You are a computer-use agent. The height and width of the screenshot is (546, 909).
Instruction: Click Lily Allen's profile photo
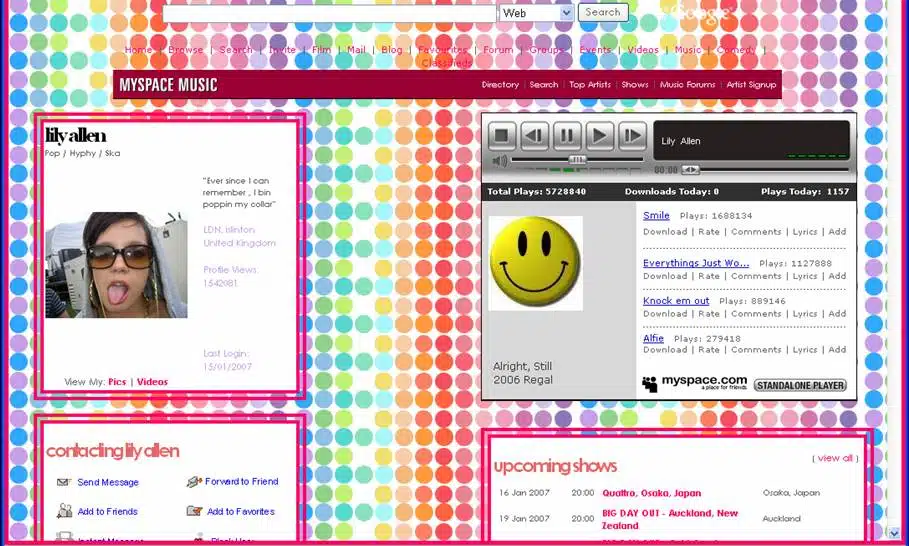click(x=116, y=265)
